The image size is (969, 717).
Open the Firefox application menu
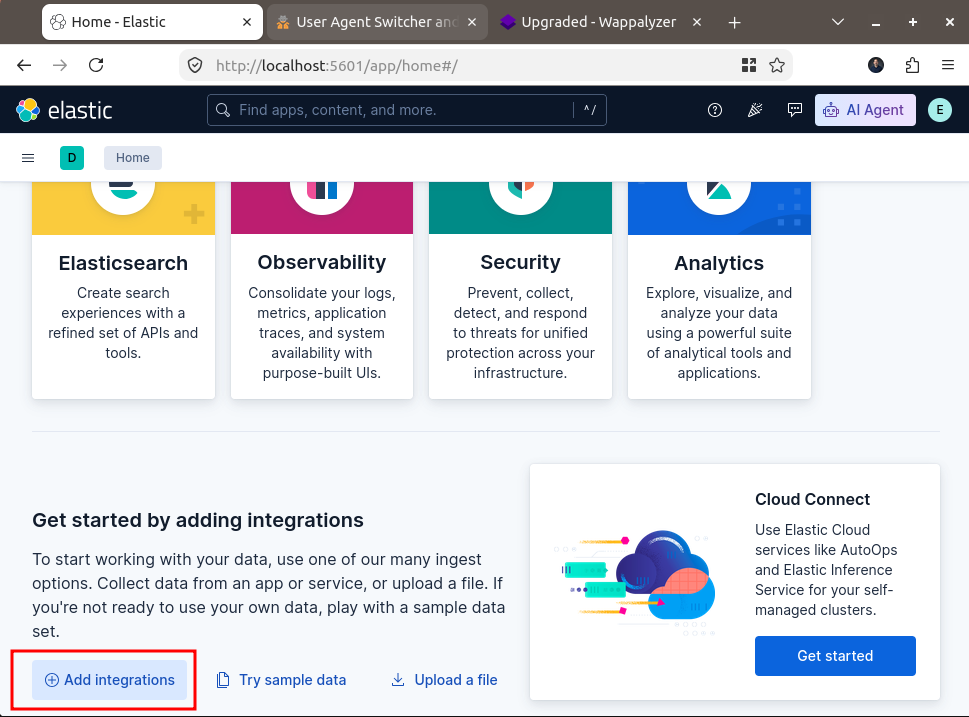pos(948,65)
